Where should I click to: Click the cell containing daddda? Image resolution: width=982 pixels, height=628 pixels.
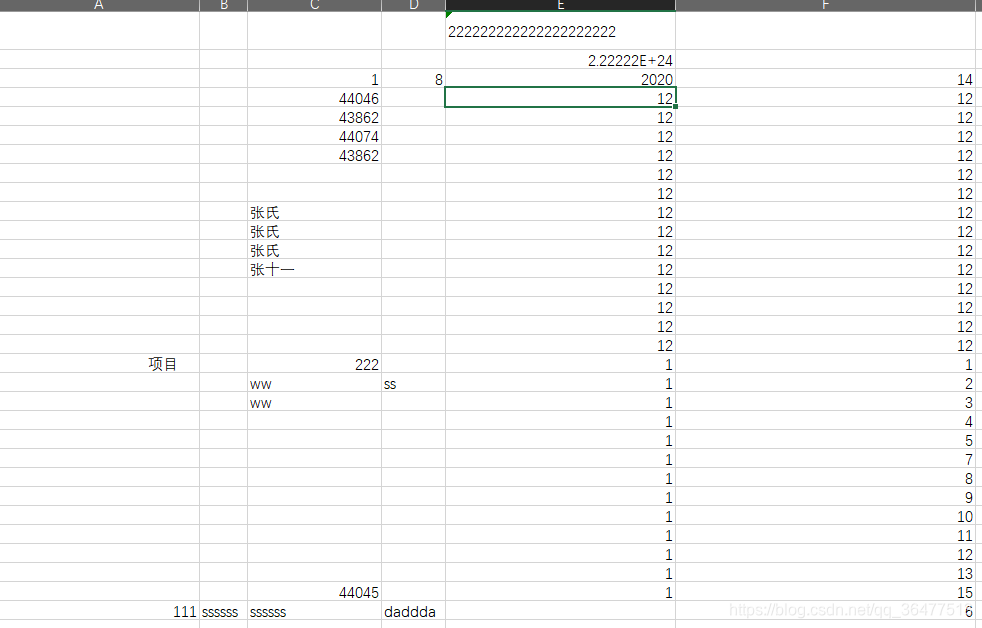(413, 611)
